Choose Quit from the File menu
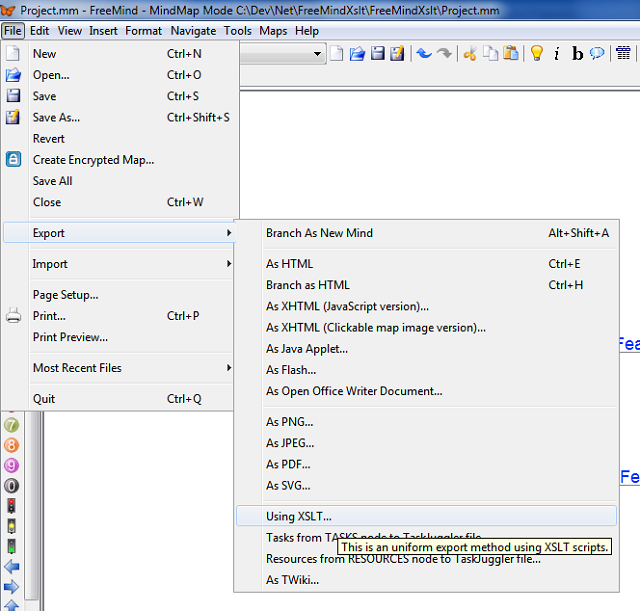This screenshot has height=611, width=640. click(119, 399)
